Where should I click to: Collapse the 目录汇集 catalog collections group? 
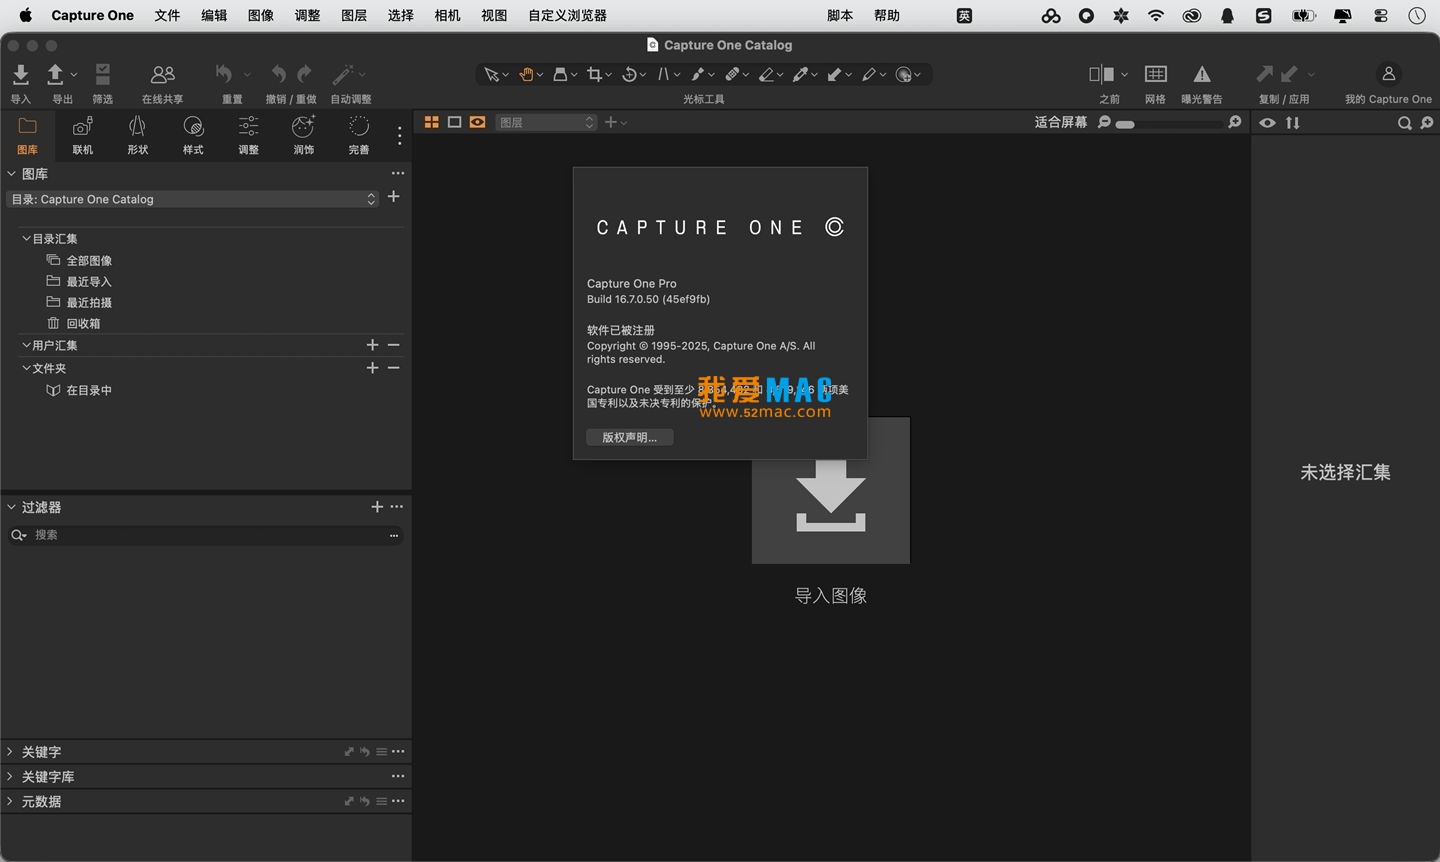(x=25, y=238)
